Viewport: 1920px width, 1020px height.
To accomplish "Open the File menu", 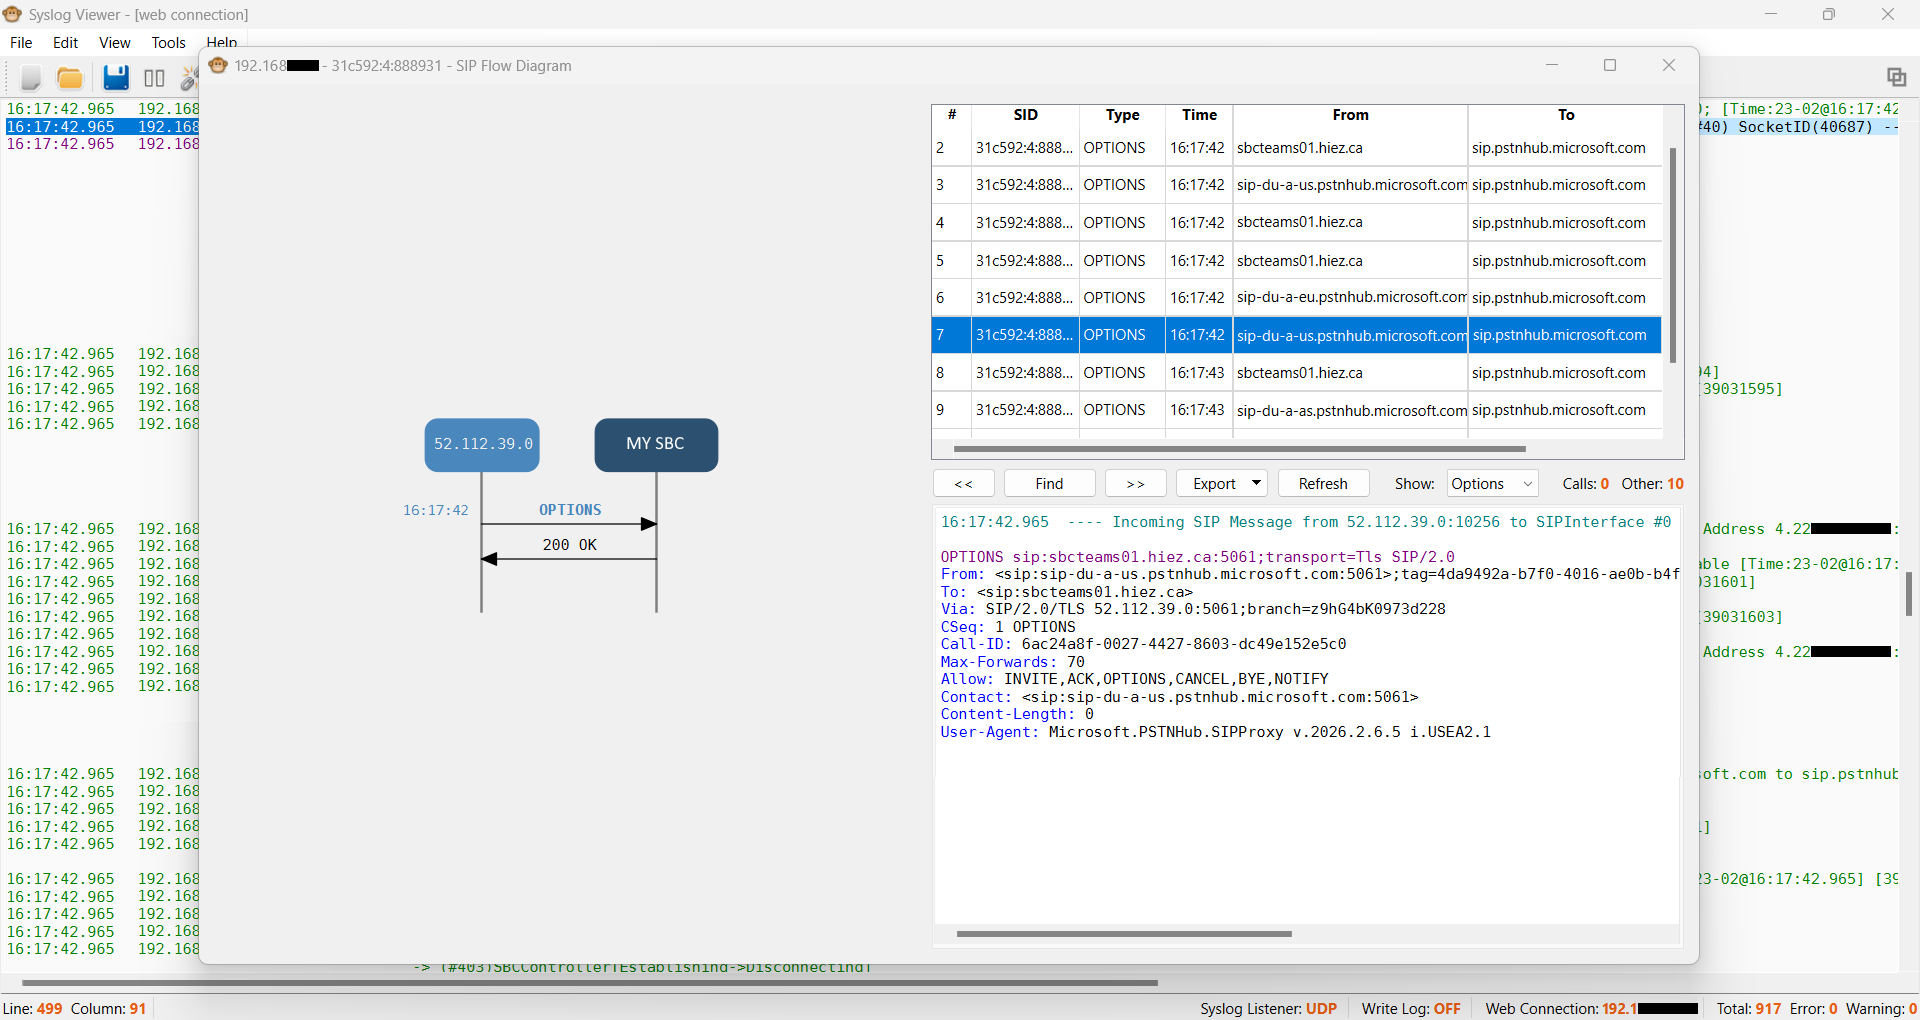I will tap(21, 43).
